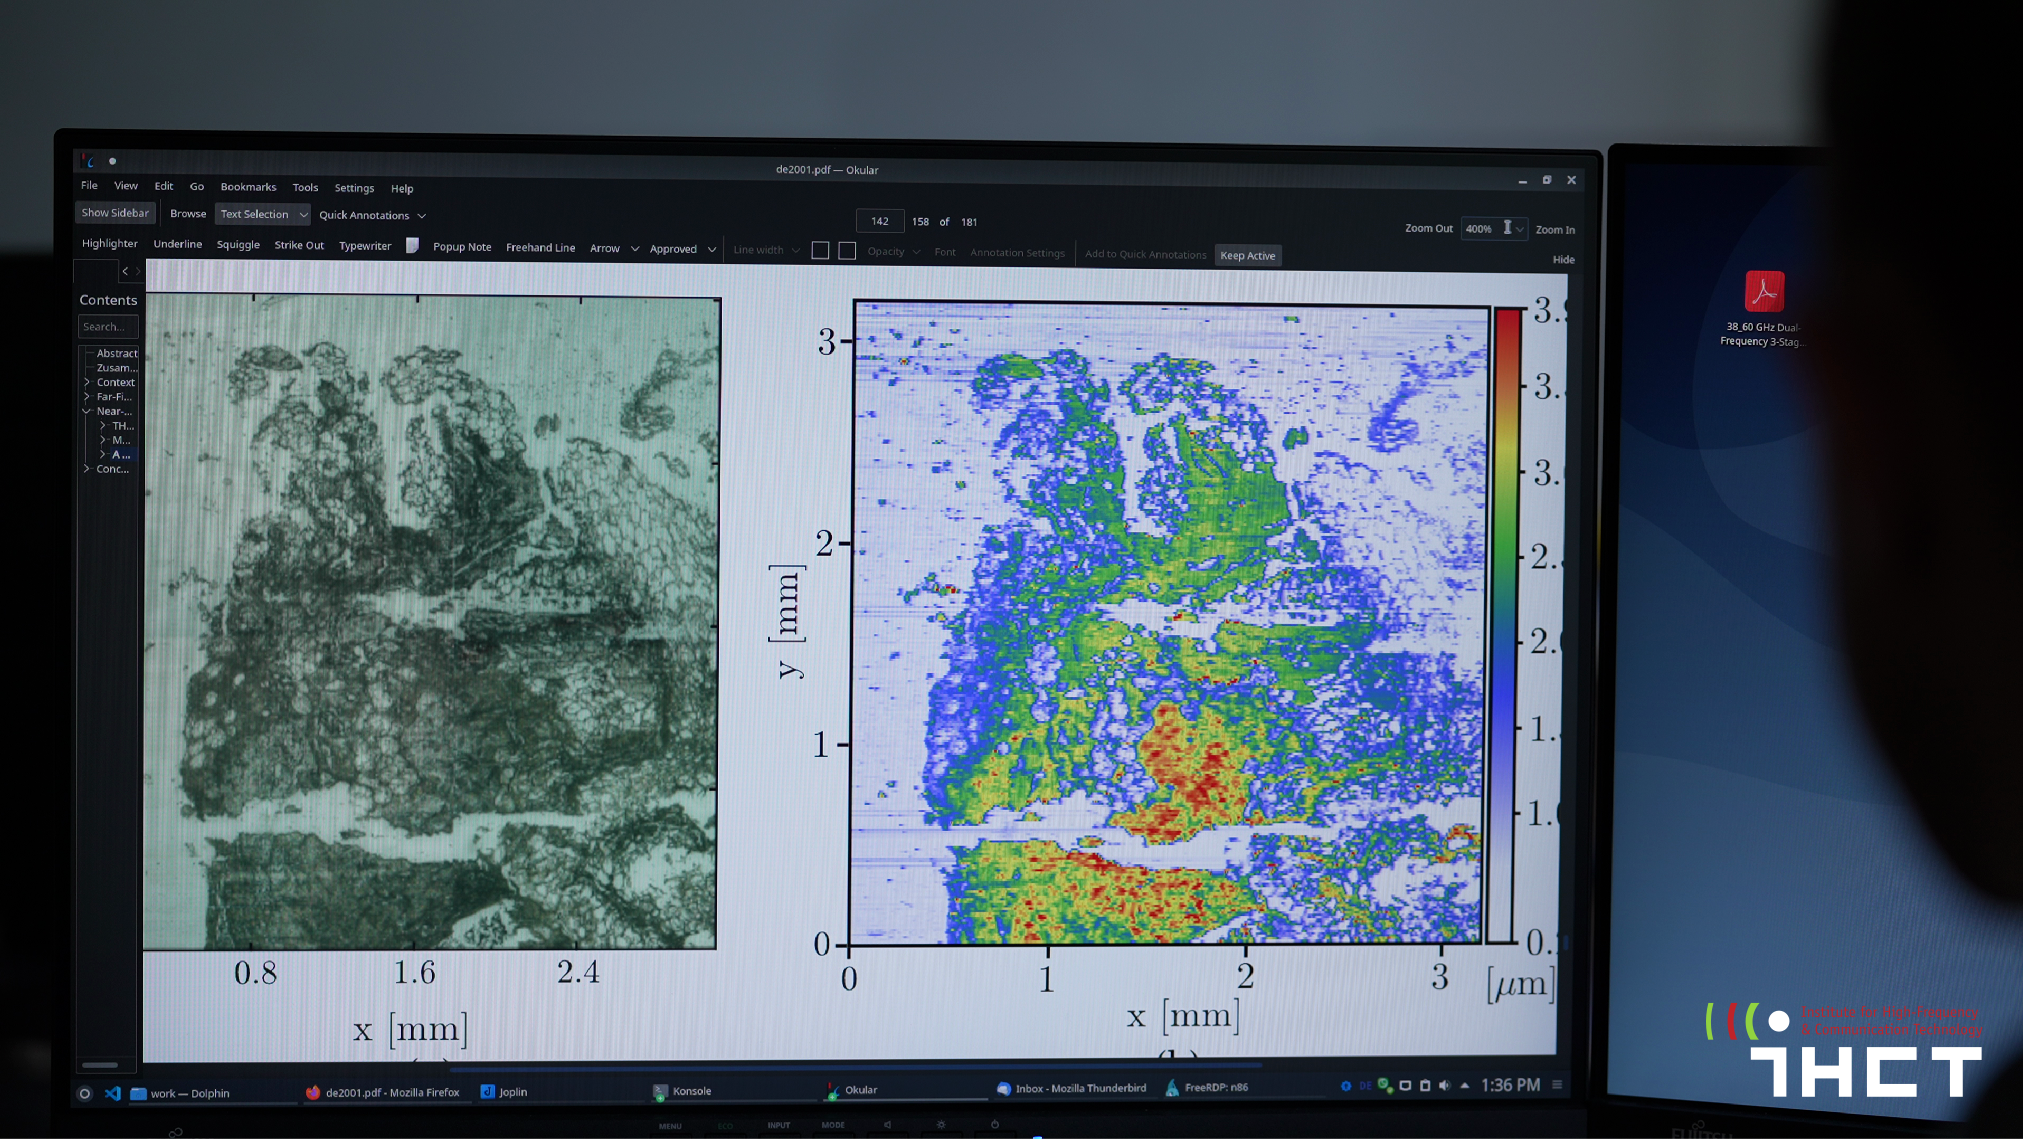Select the Arrow annotation tool
Image resolution: width=2027 pixels, height=1140 pixels.
pos(605,249)
